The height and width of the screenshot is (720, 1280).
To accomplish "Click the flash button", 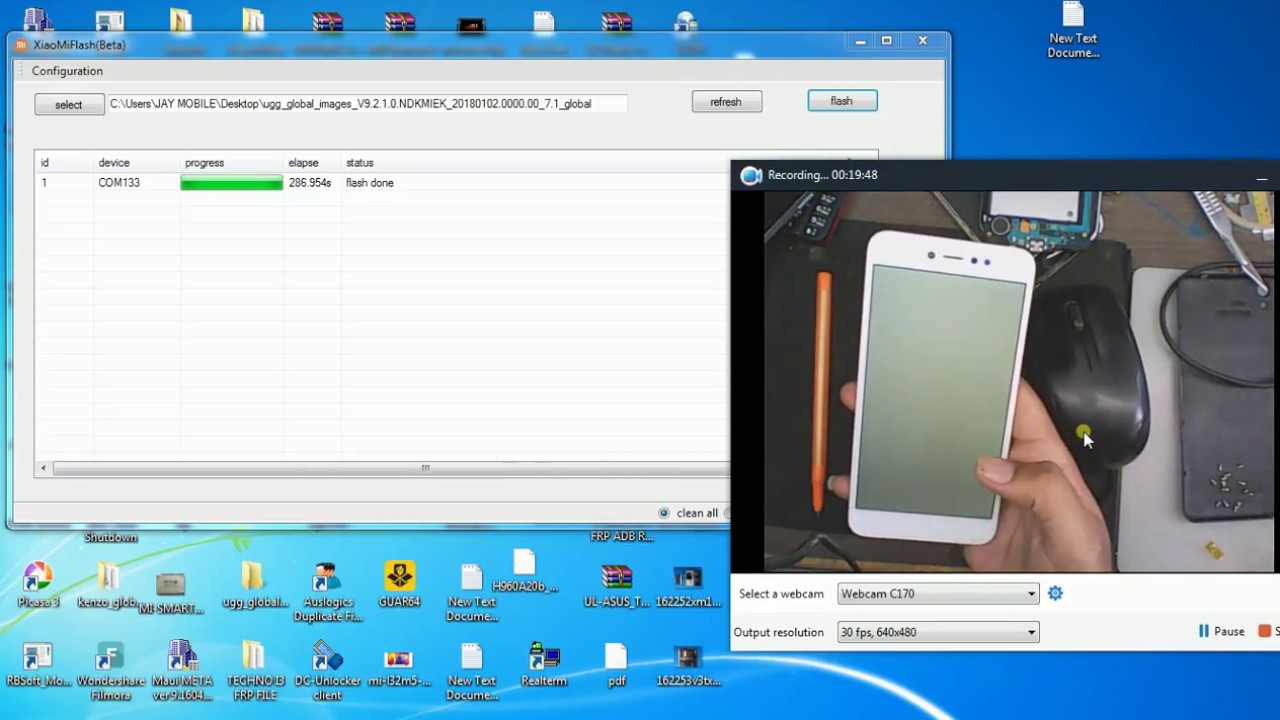I will (842, 101).
